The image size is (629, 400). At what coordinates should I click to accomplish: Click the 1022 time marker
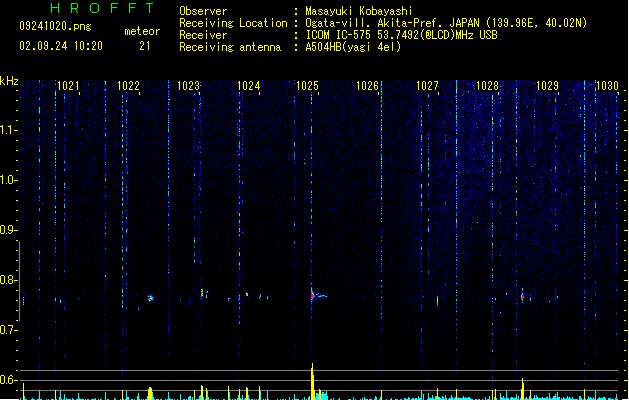[x=128, y=86]
